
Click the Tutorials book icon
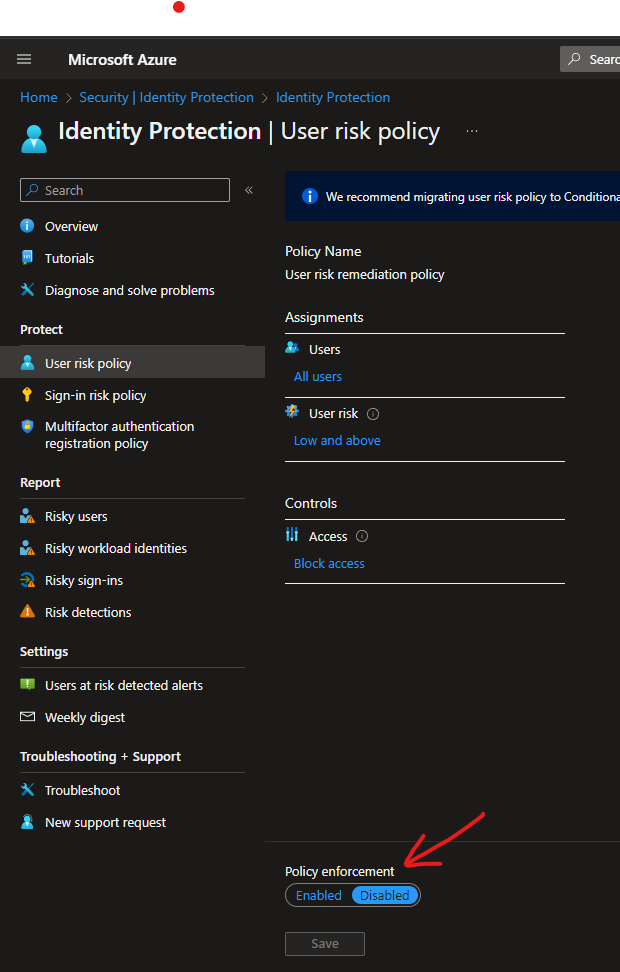tap(27, 258)
